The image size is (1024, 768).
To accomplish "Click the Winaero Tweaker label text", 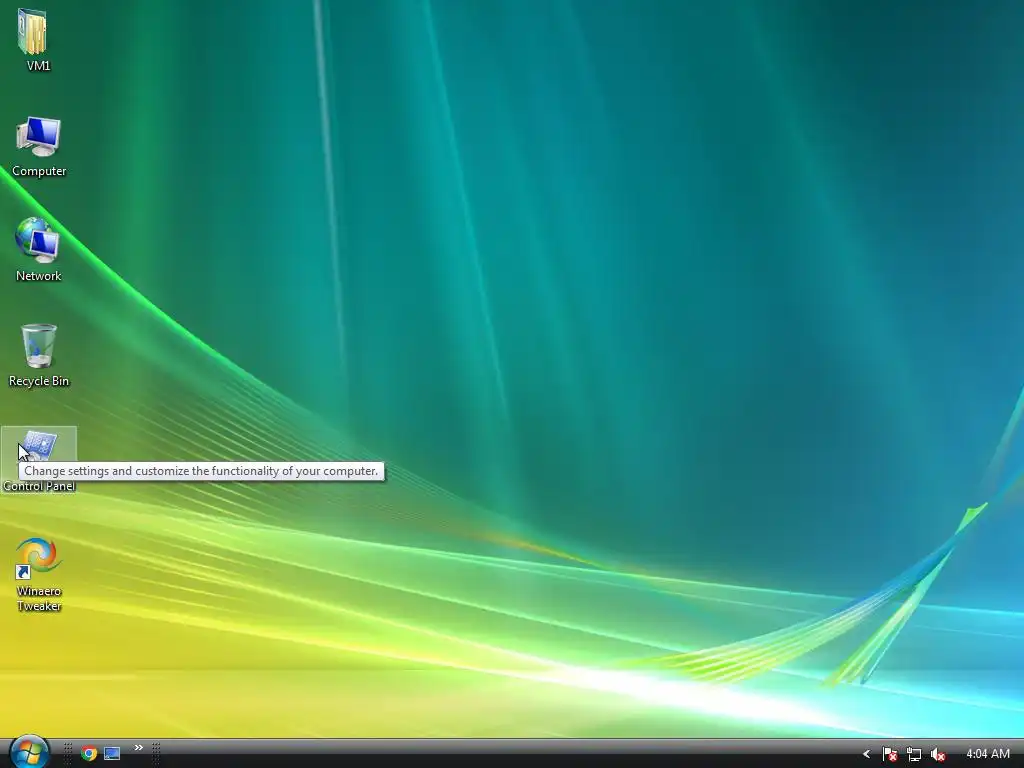I will click(x=39, y=598).
